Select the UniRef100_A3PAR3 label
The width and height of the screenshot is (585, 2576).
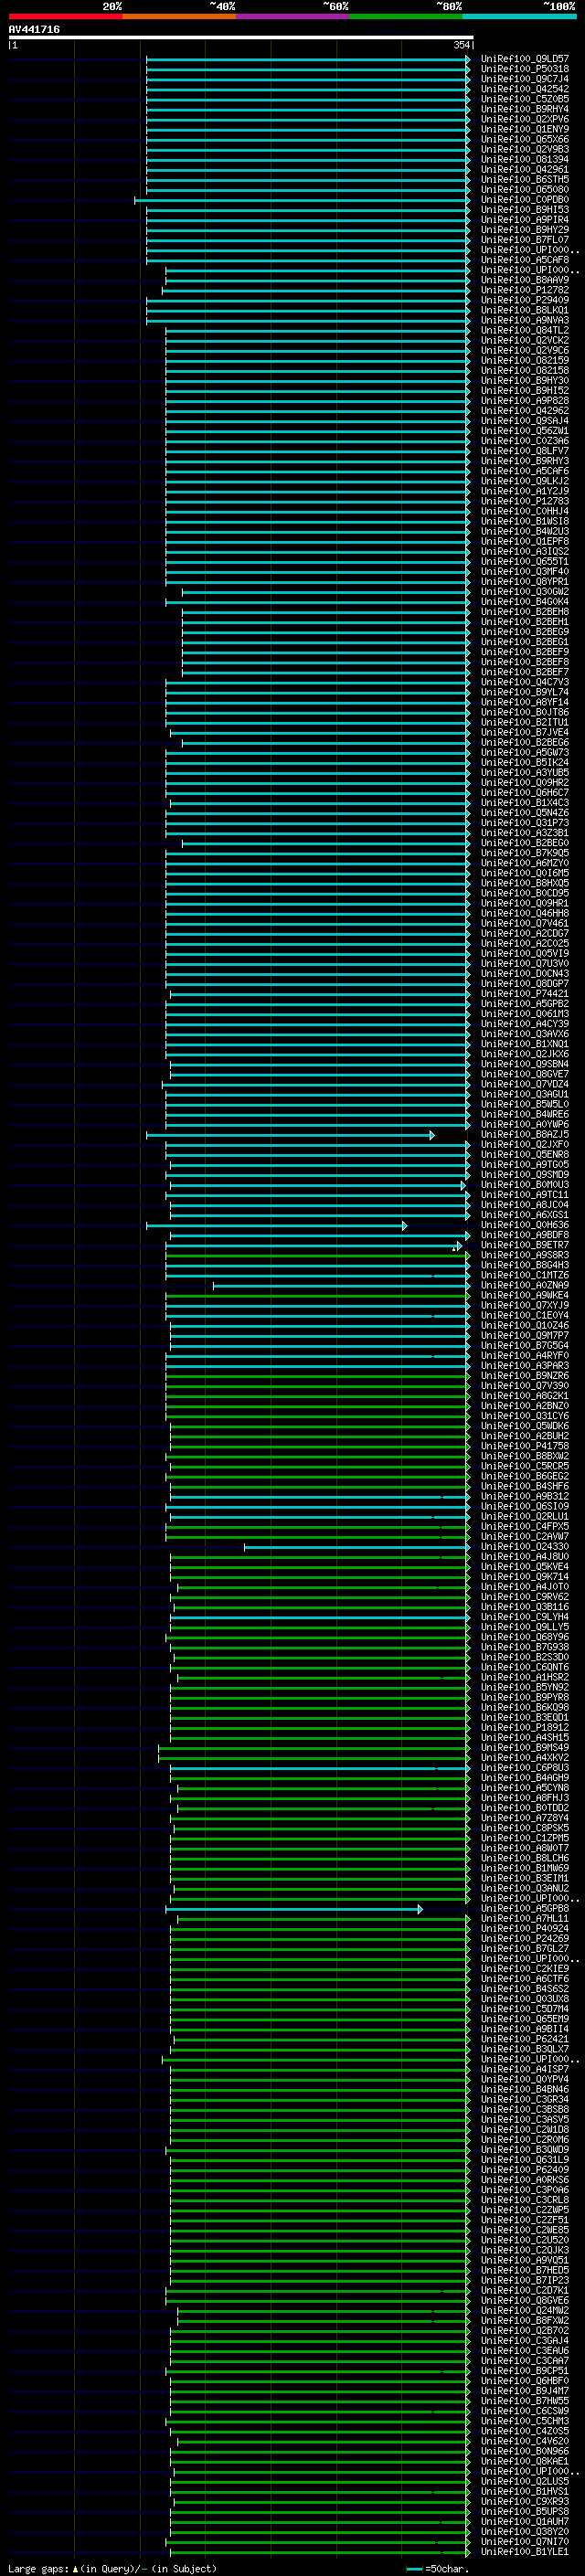coord(524,1365)
